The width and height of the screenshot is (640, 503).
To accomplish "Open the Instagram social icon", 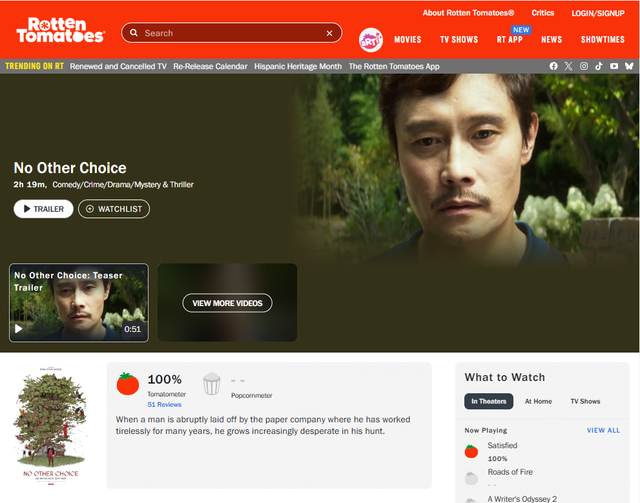I will coord(584,66).
